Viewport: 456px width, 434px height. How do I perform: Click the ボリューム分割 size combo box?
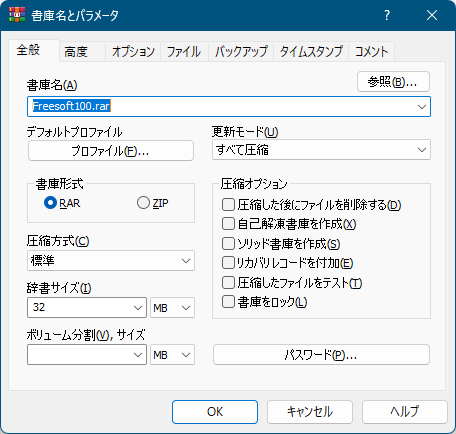87,355
